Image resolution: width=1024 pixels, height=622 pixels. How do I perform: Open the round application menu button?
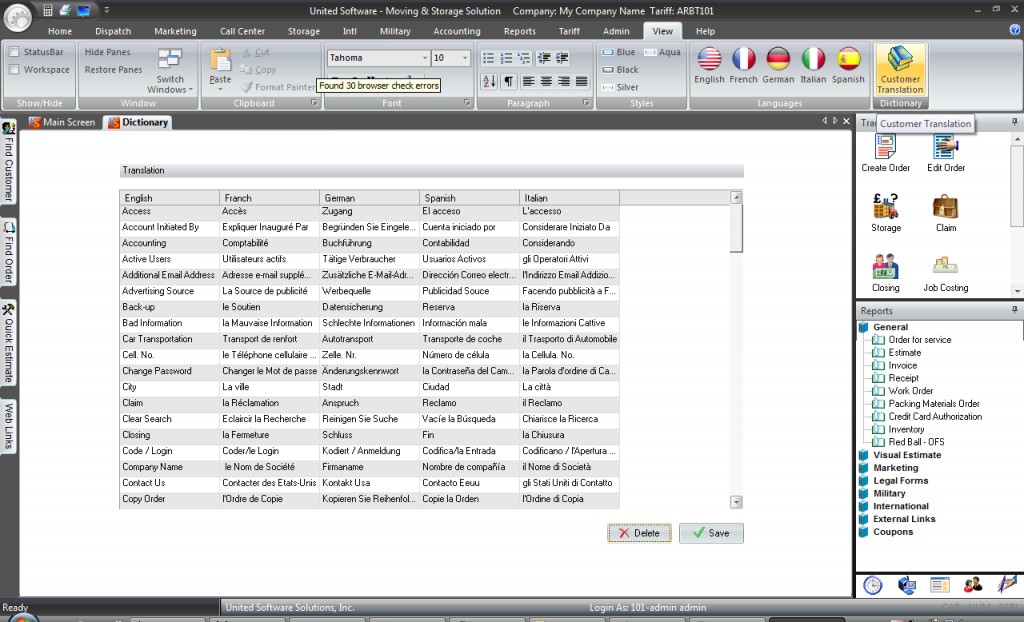click(x=18, y=18)
